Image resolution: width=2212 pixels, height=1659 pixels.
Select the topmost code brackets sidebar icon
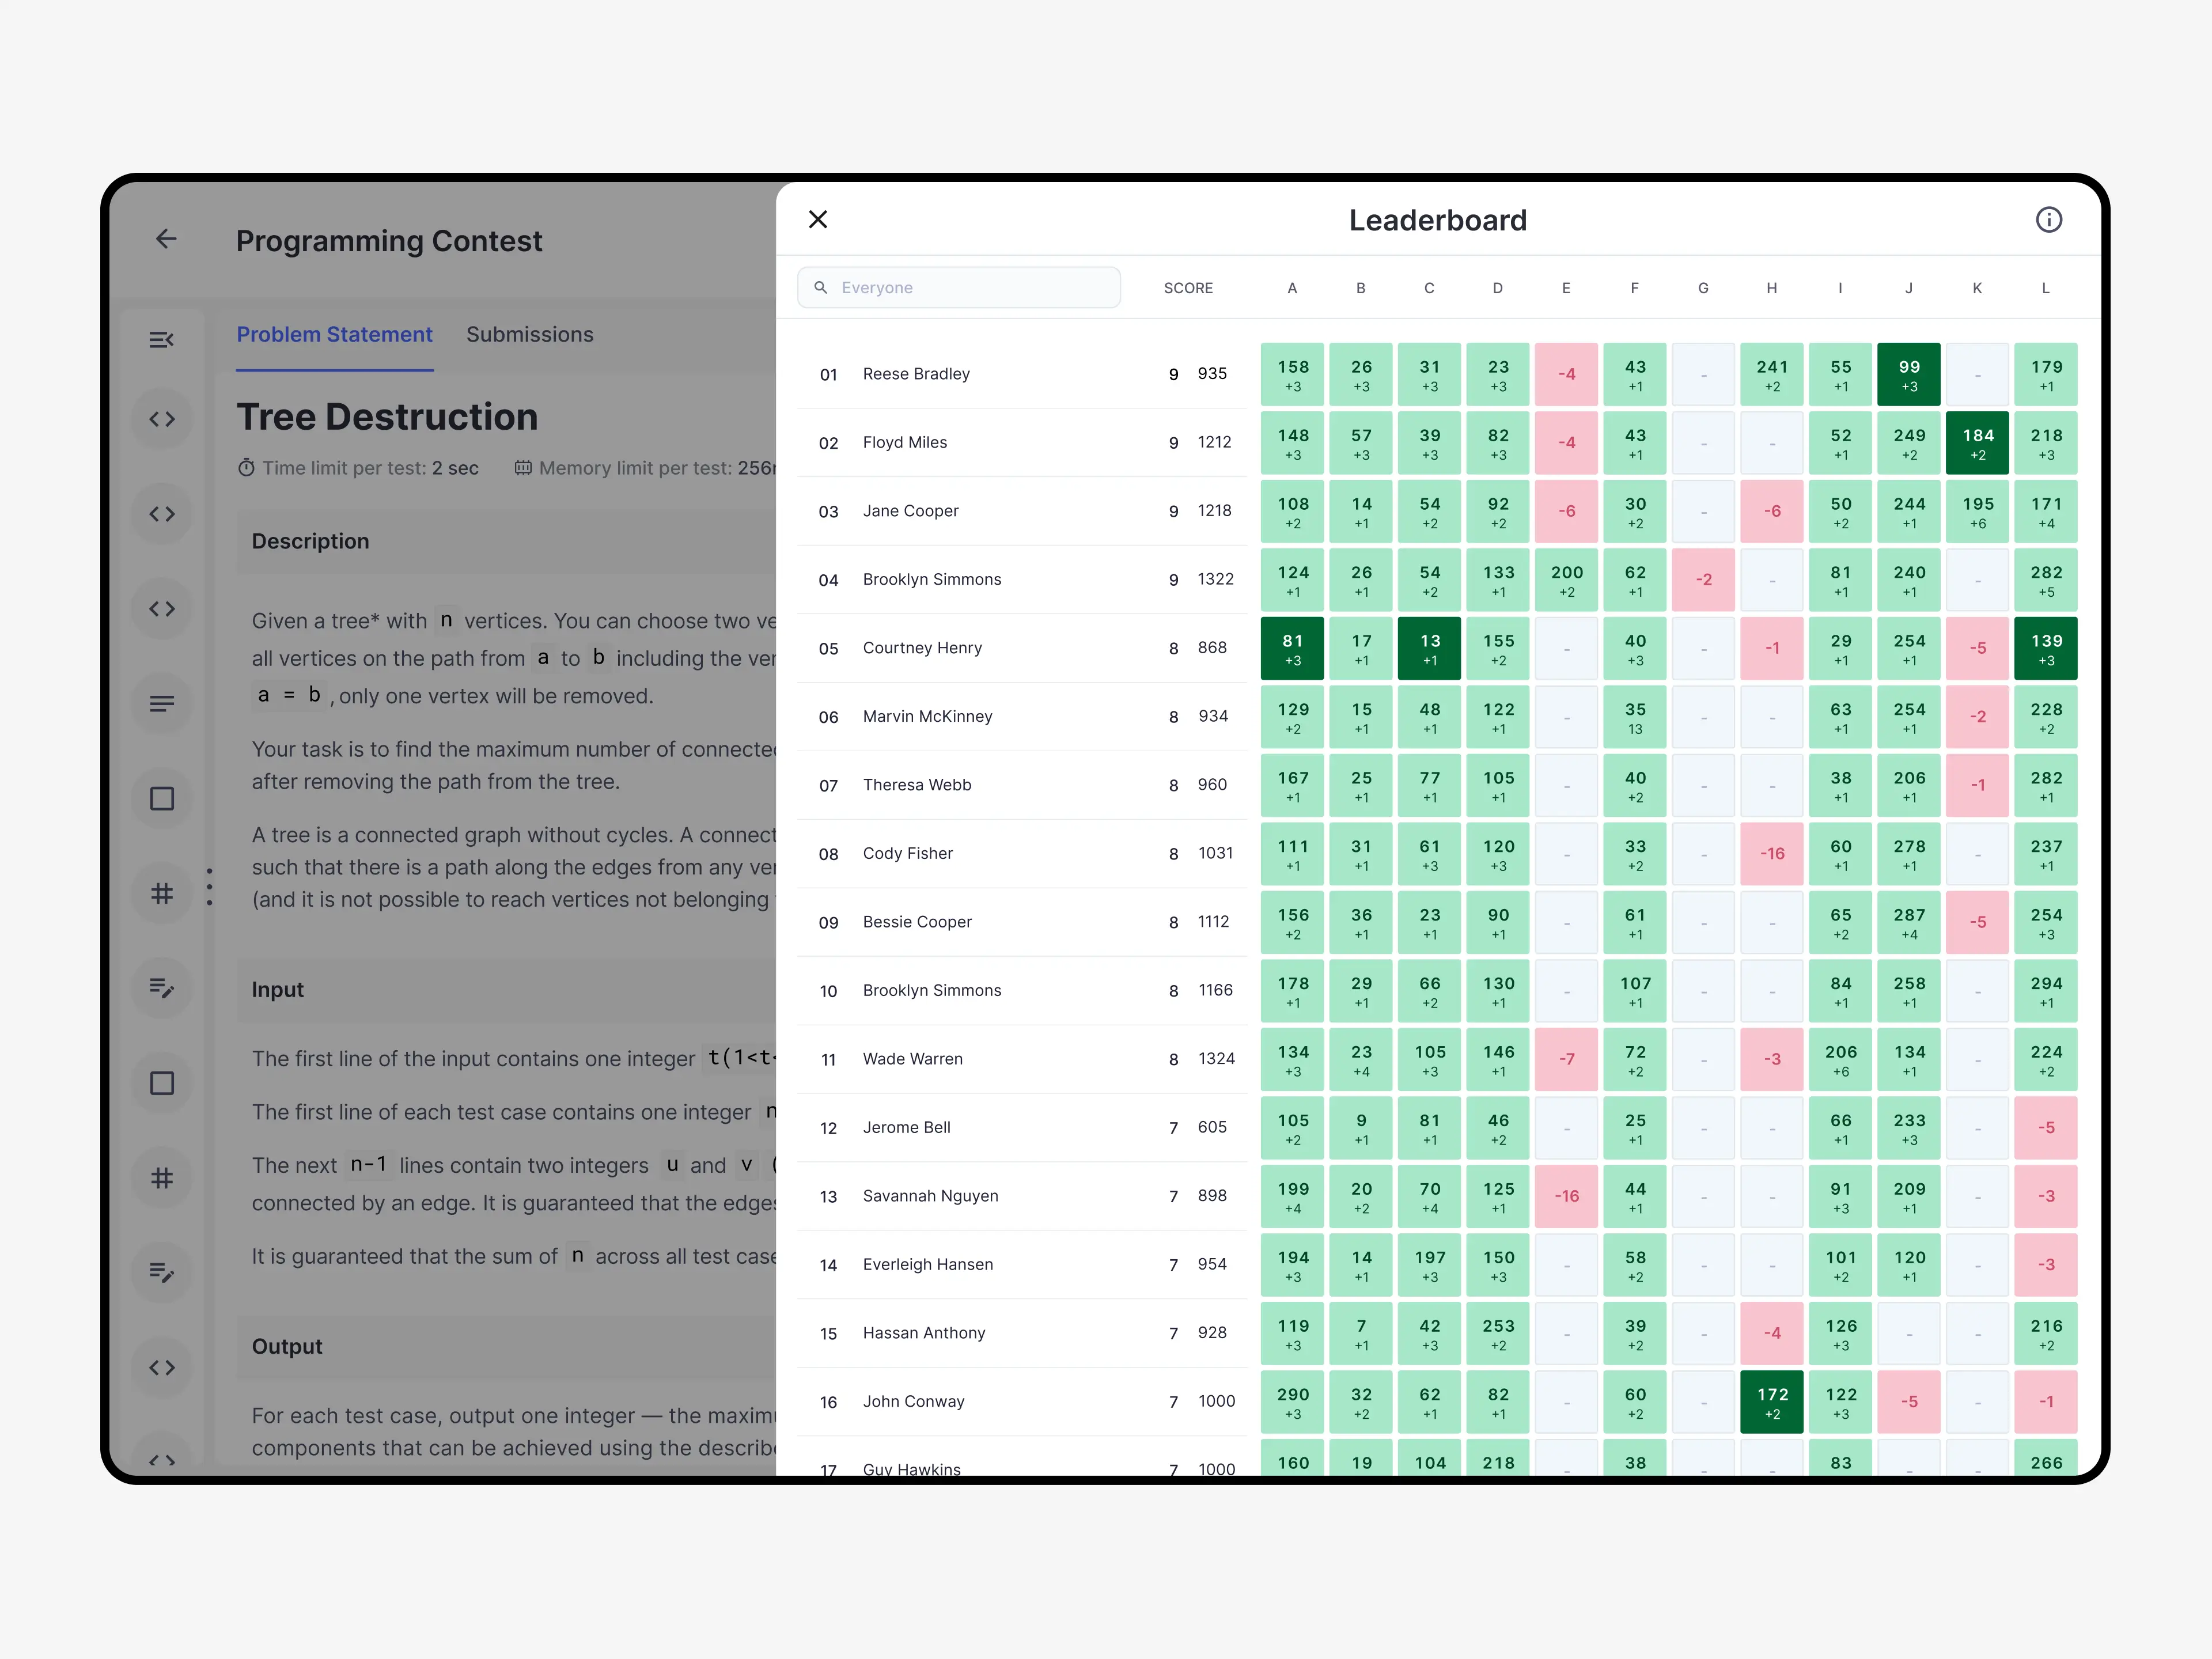pos(162,419)
